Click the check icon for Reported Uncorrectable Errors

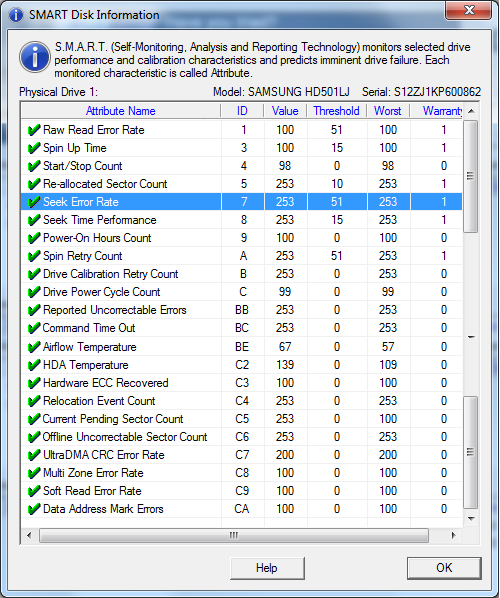click(34, 310)
